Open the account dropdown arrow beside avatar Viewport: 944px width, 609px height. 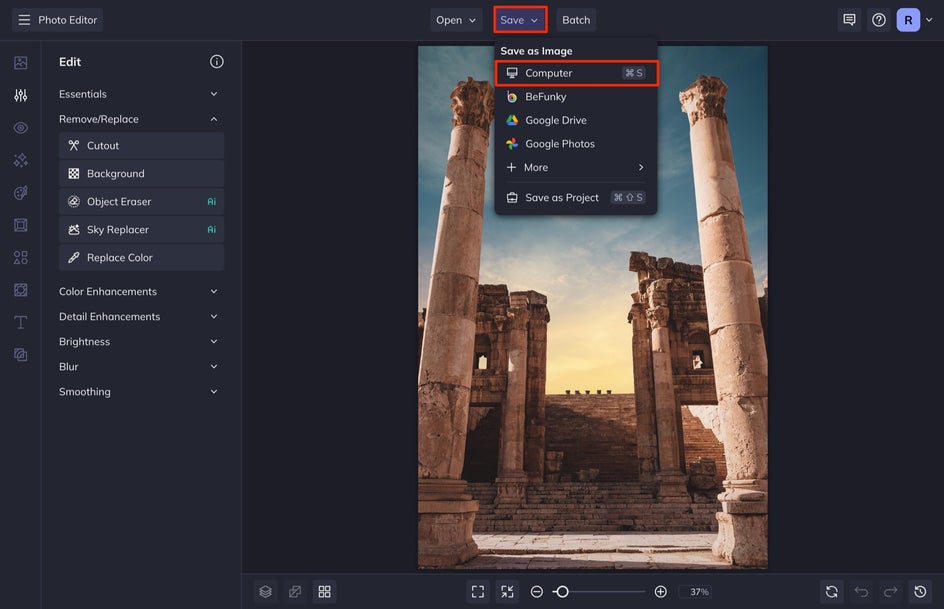(929, 20)
